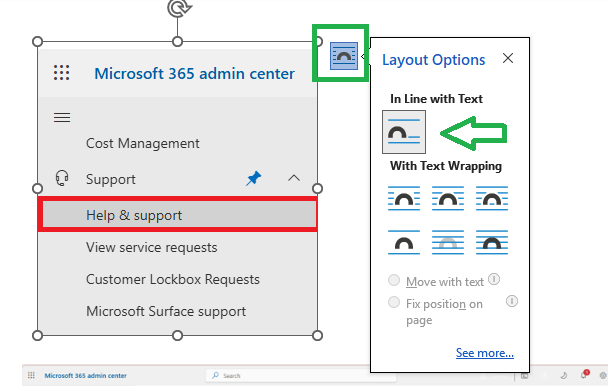Click the rotation handle above the picture
Viewport: 608px width, 386px height.
pos(179,8)
